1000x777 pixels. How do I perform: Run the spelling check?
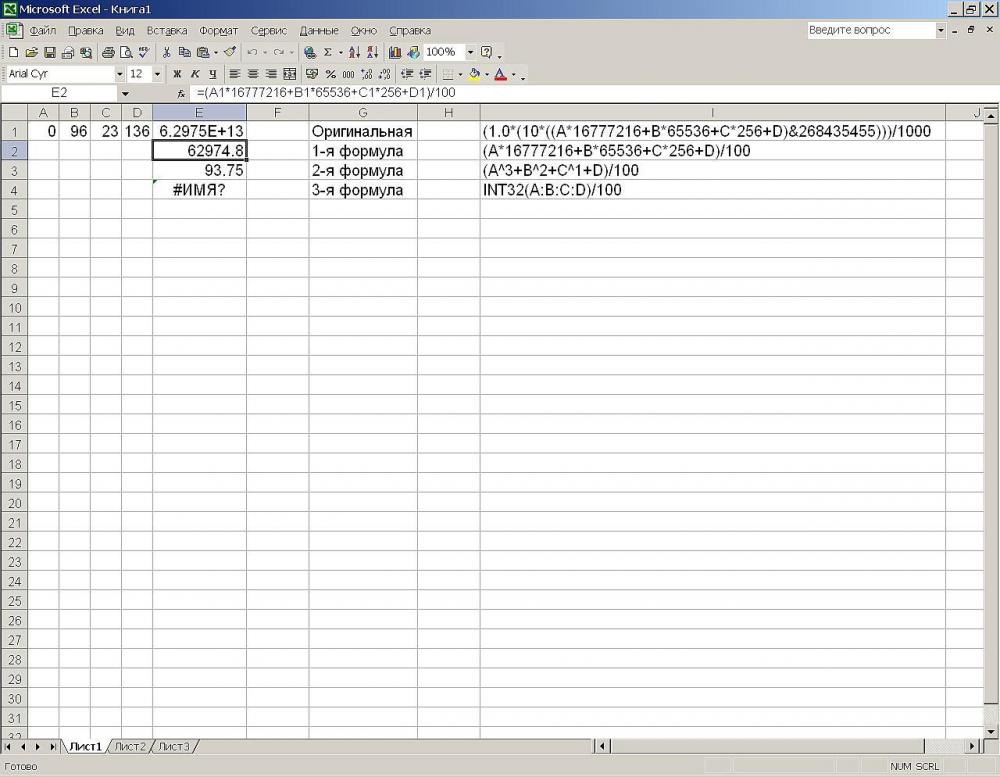[144, 52]
